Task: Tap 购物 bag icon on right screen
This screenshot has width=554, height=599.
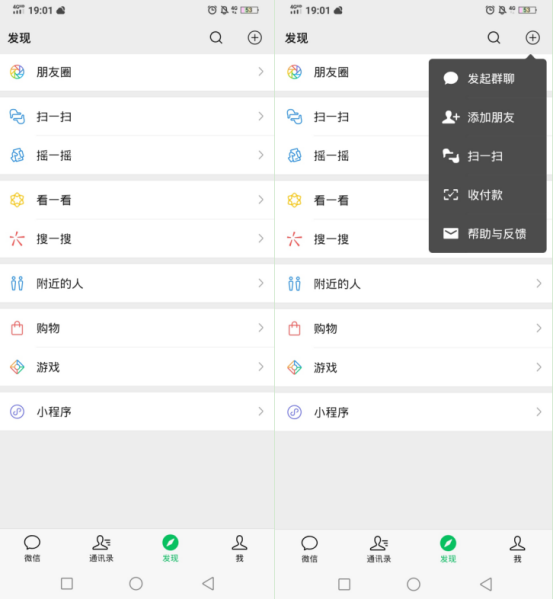Action: (x=295, y=329)
